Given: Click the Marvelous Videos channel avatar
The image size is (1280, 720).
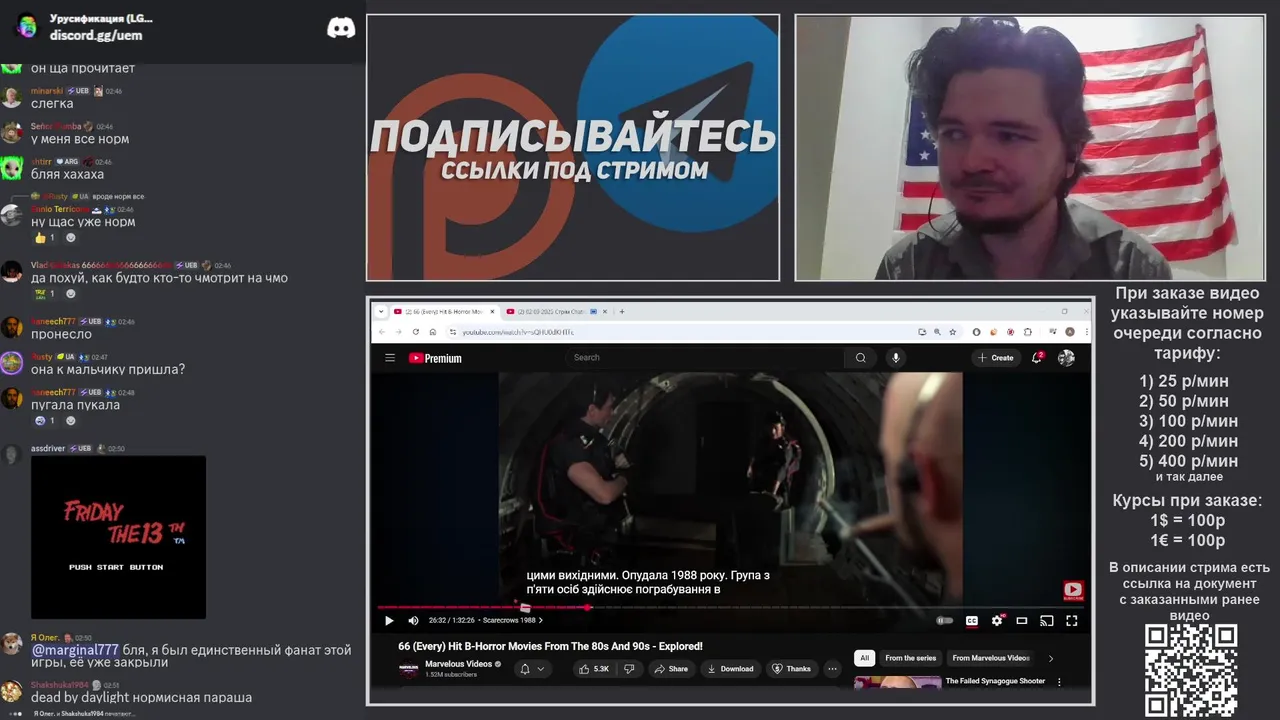Looking at the screenshot, I should click(409, 669).
